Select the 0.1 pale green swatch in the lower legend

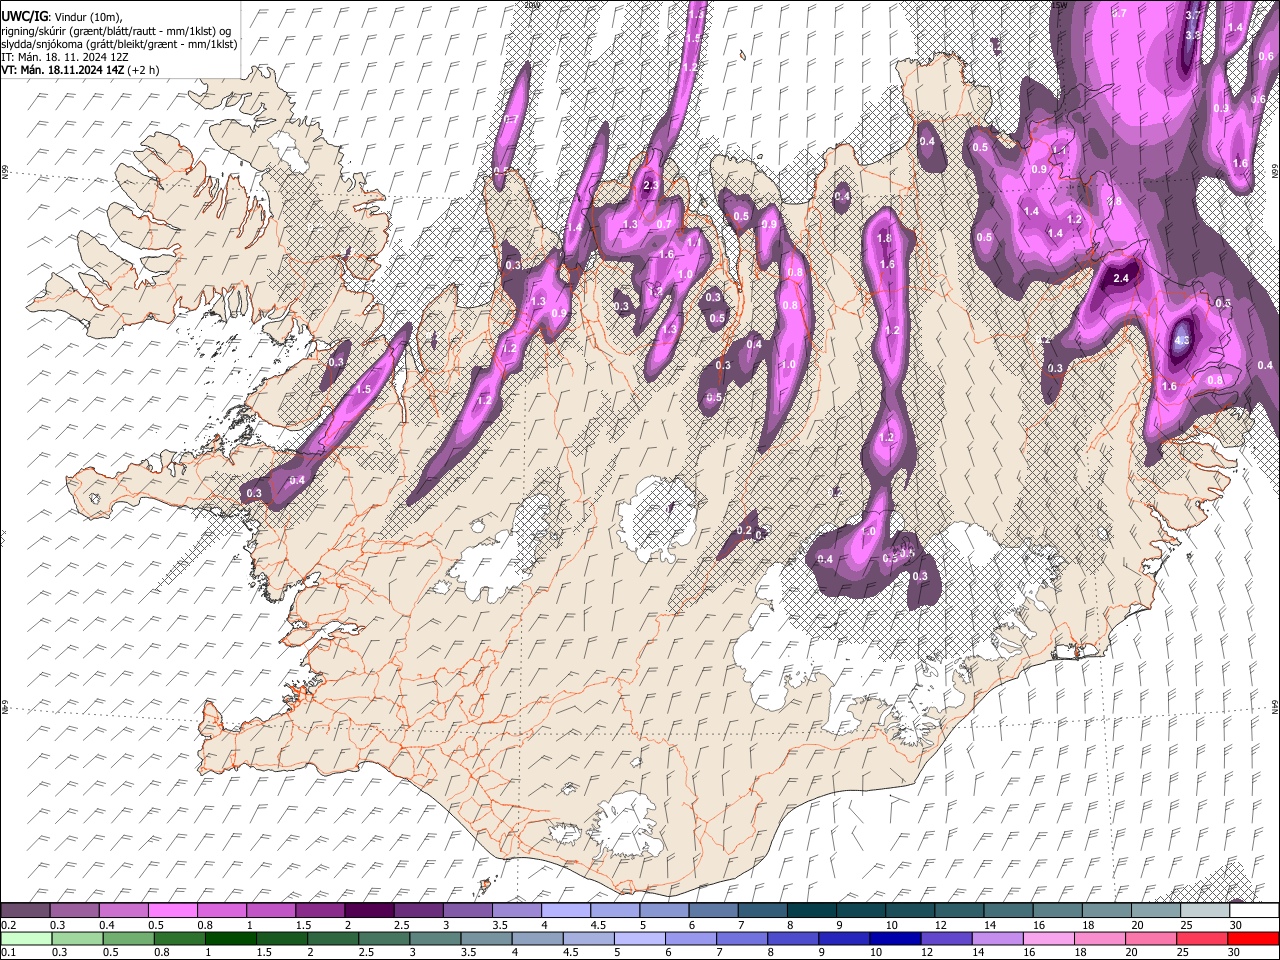coord(25,938)
